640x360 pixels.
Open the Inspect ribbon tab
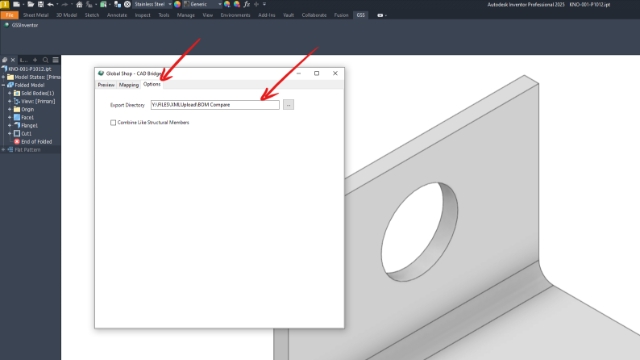142,15
